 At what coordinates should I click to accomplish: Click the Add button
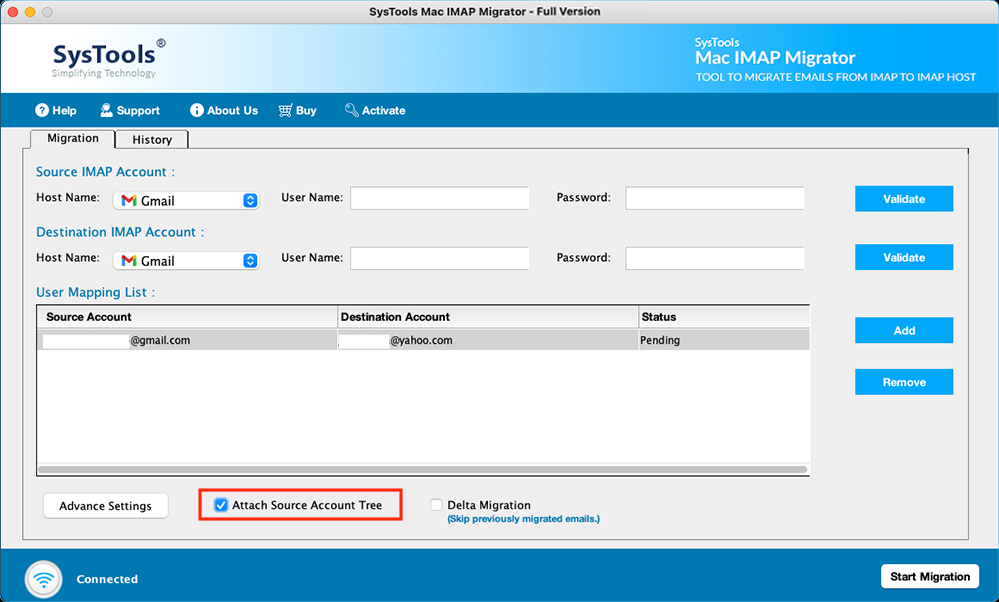coord(904,331)
